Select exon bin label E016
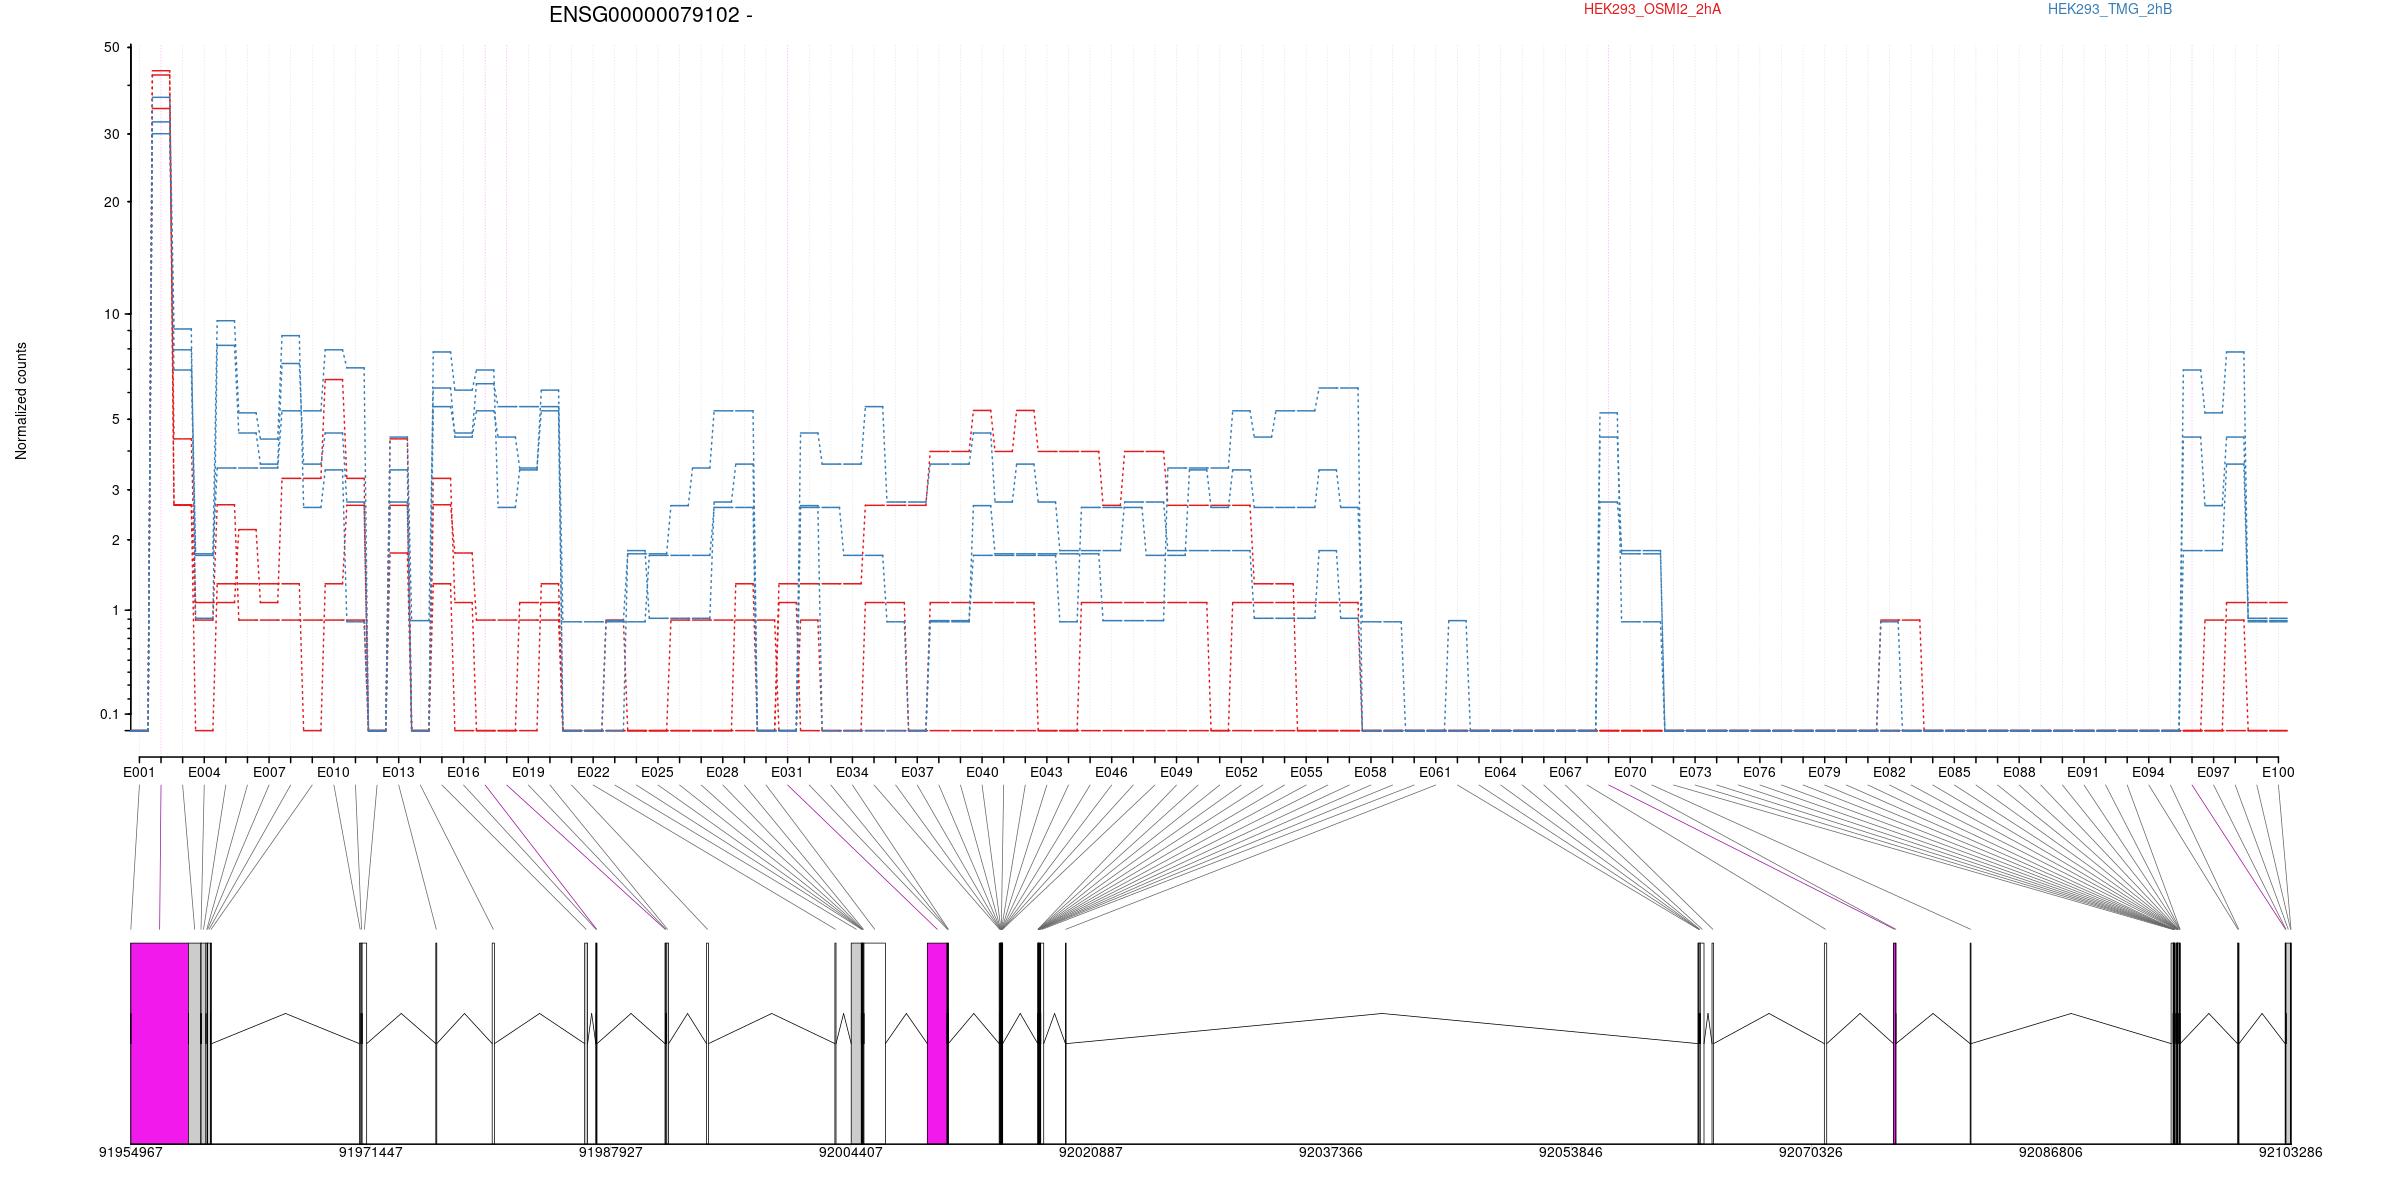Screen dimensions: 2400x1200 click(463, 772)
